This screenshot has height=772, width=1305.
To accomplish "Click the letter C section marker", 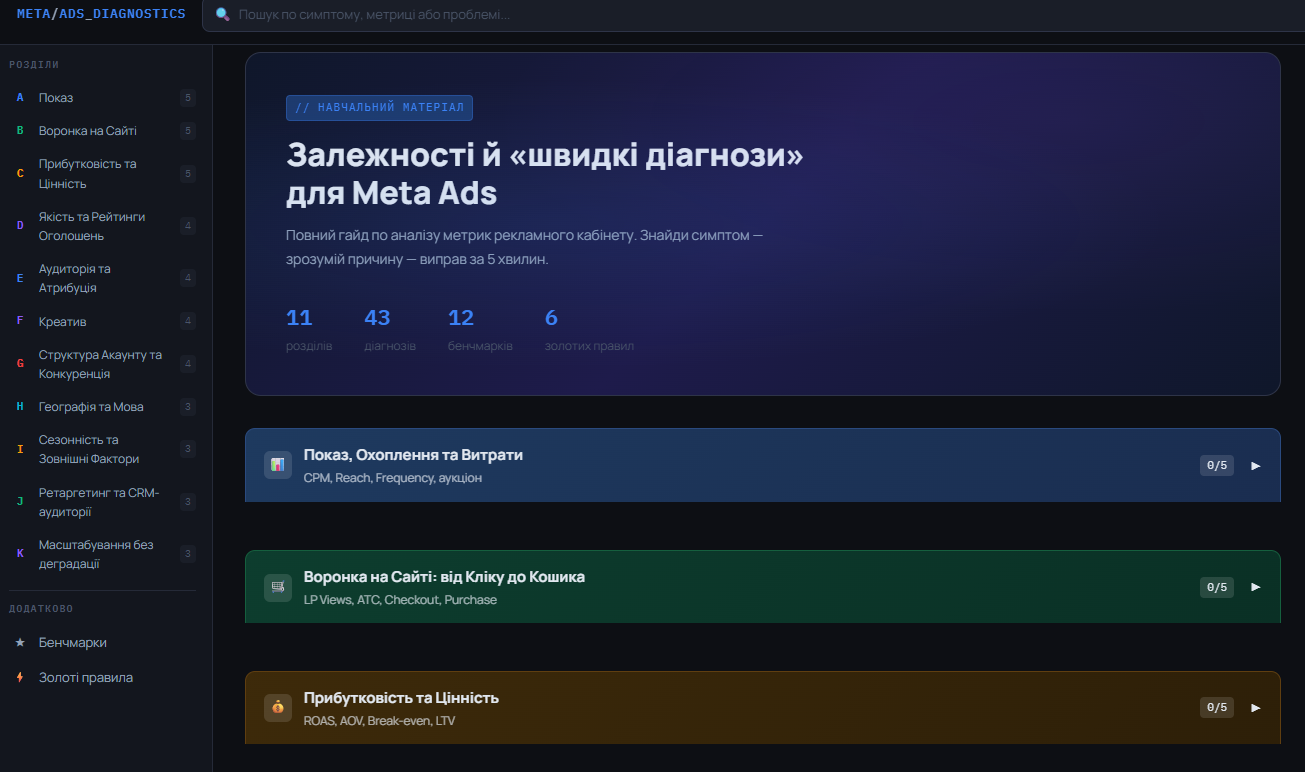I will point(20,174).
